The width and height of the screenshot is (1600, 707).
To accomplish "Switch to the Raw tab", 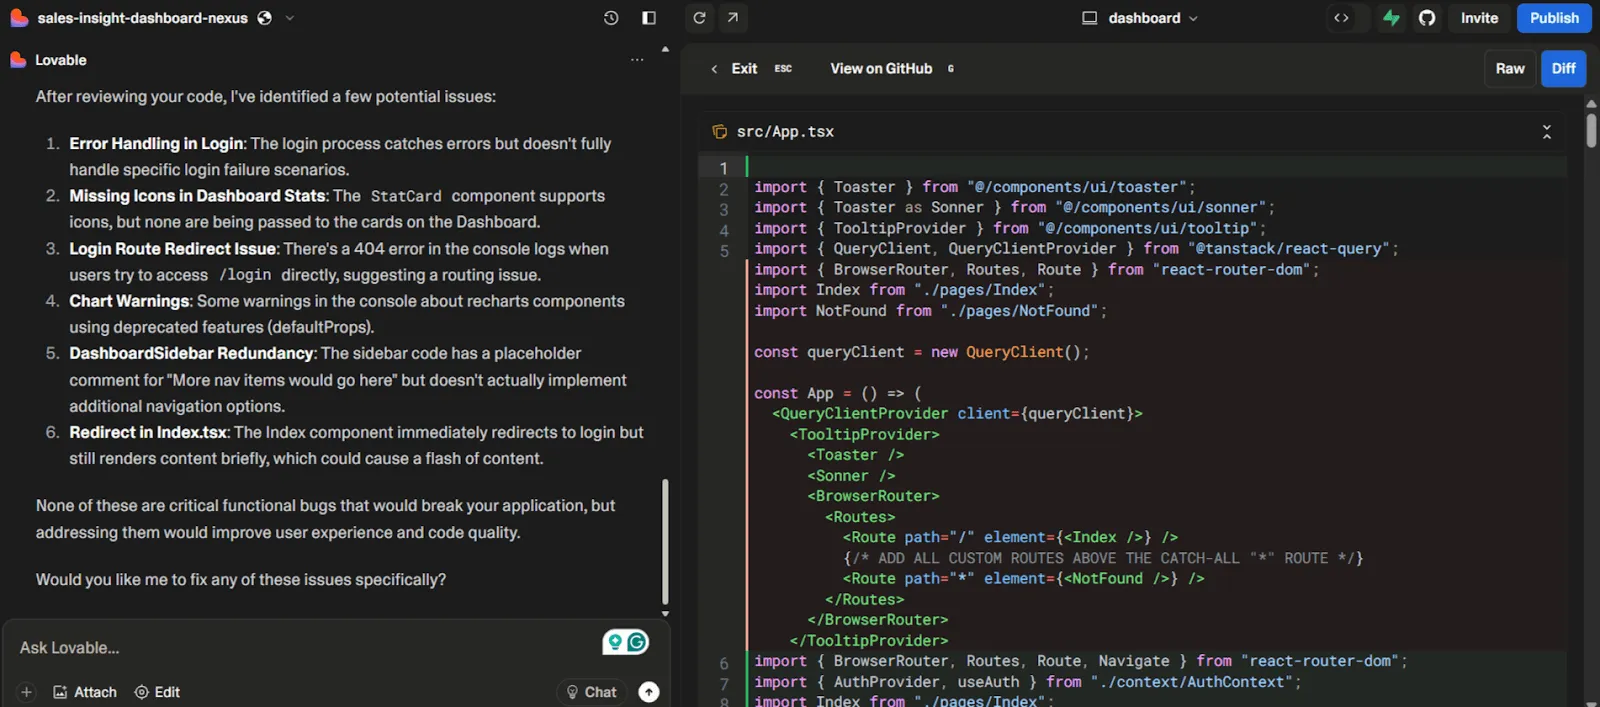I will point(1510,68).
